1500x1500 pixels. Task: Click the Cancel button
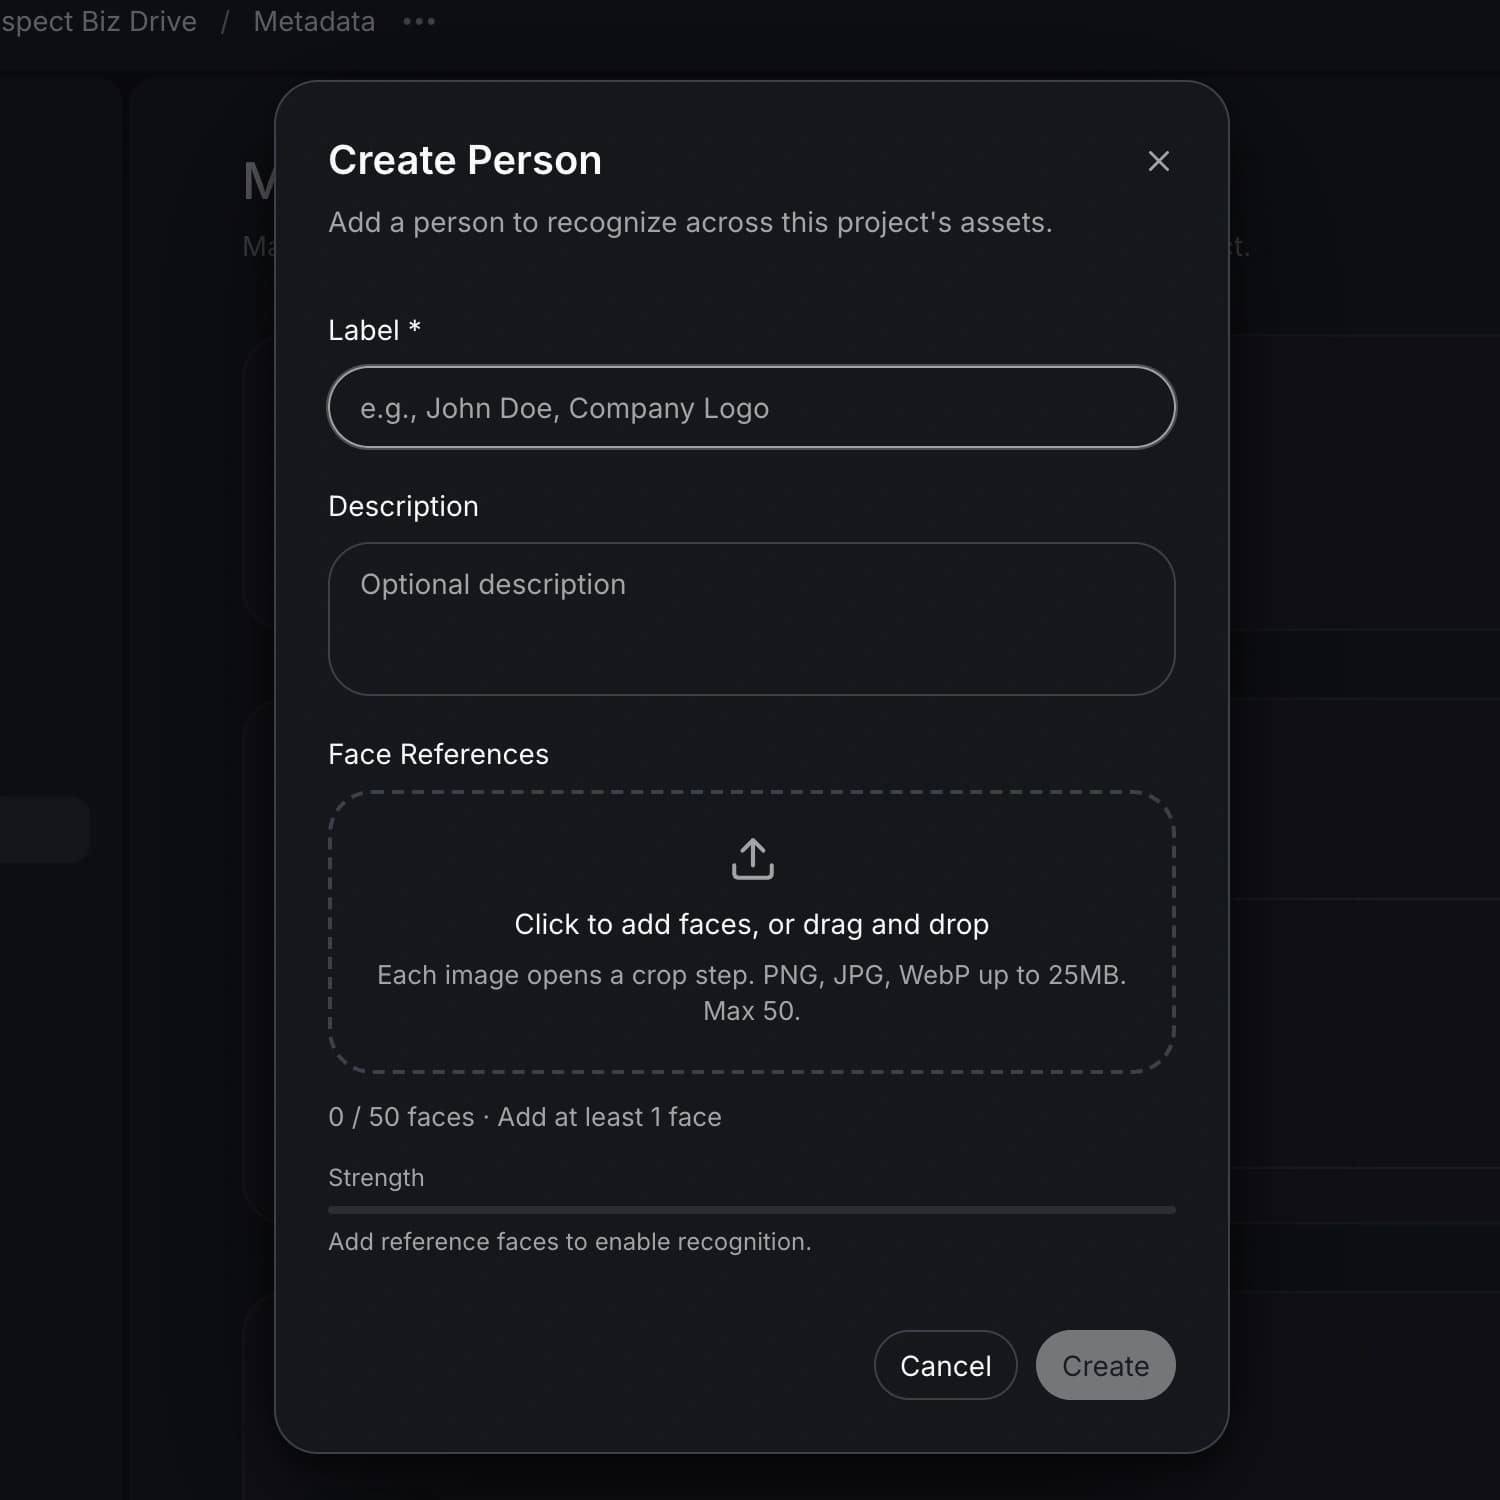[x=945, y=1365]
